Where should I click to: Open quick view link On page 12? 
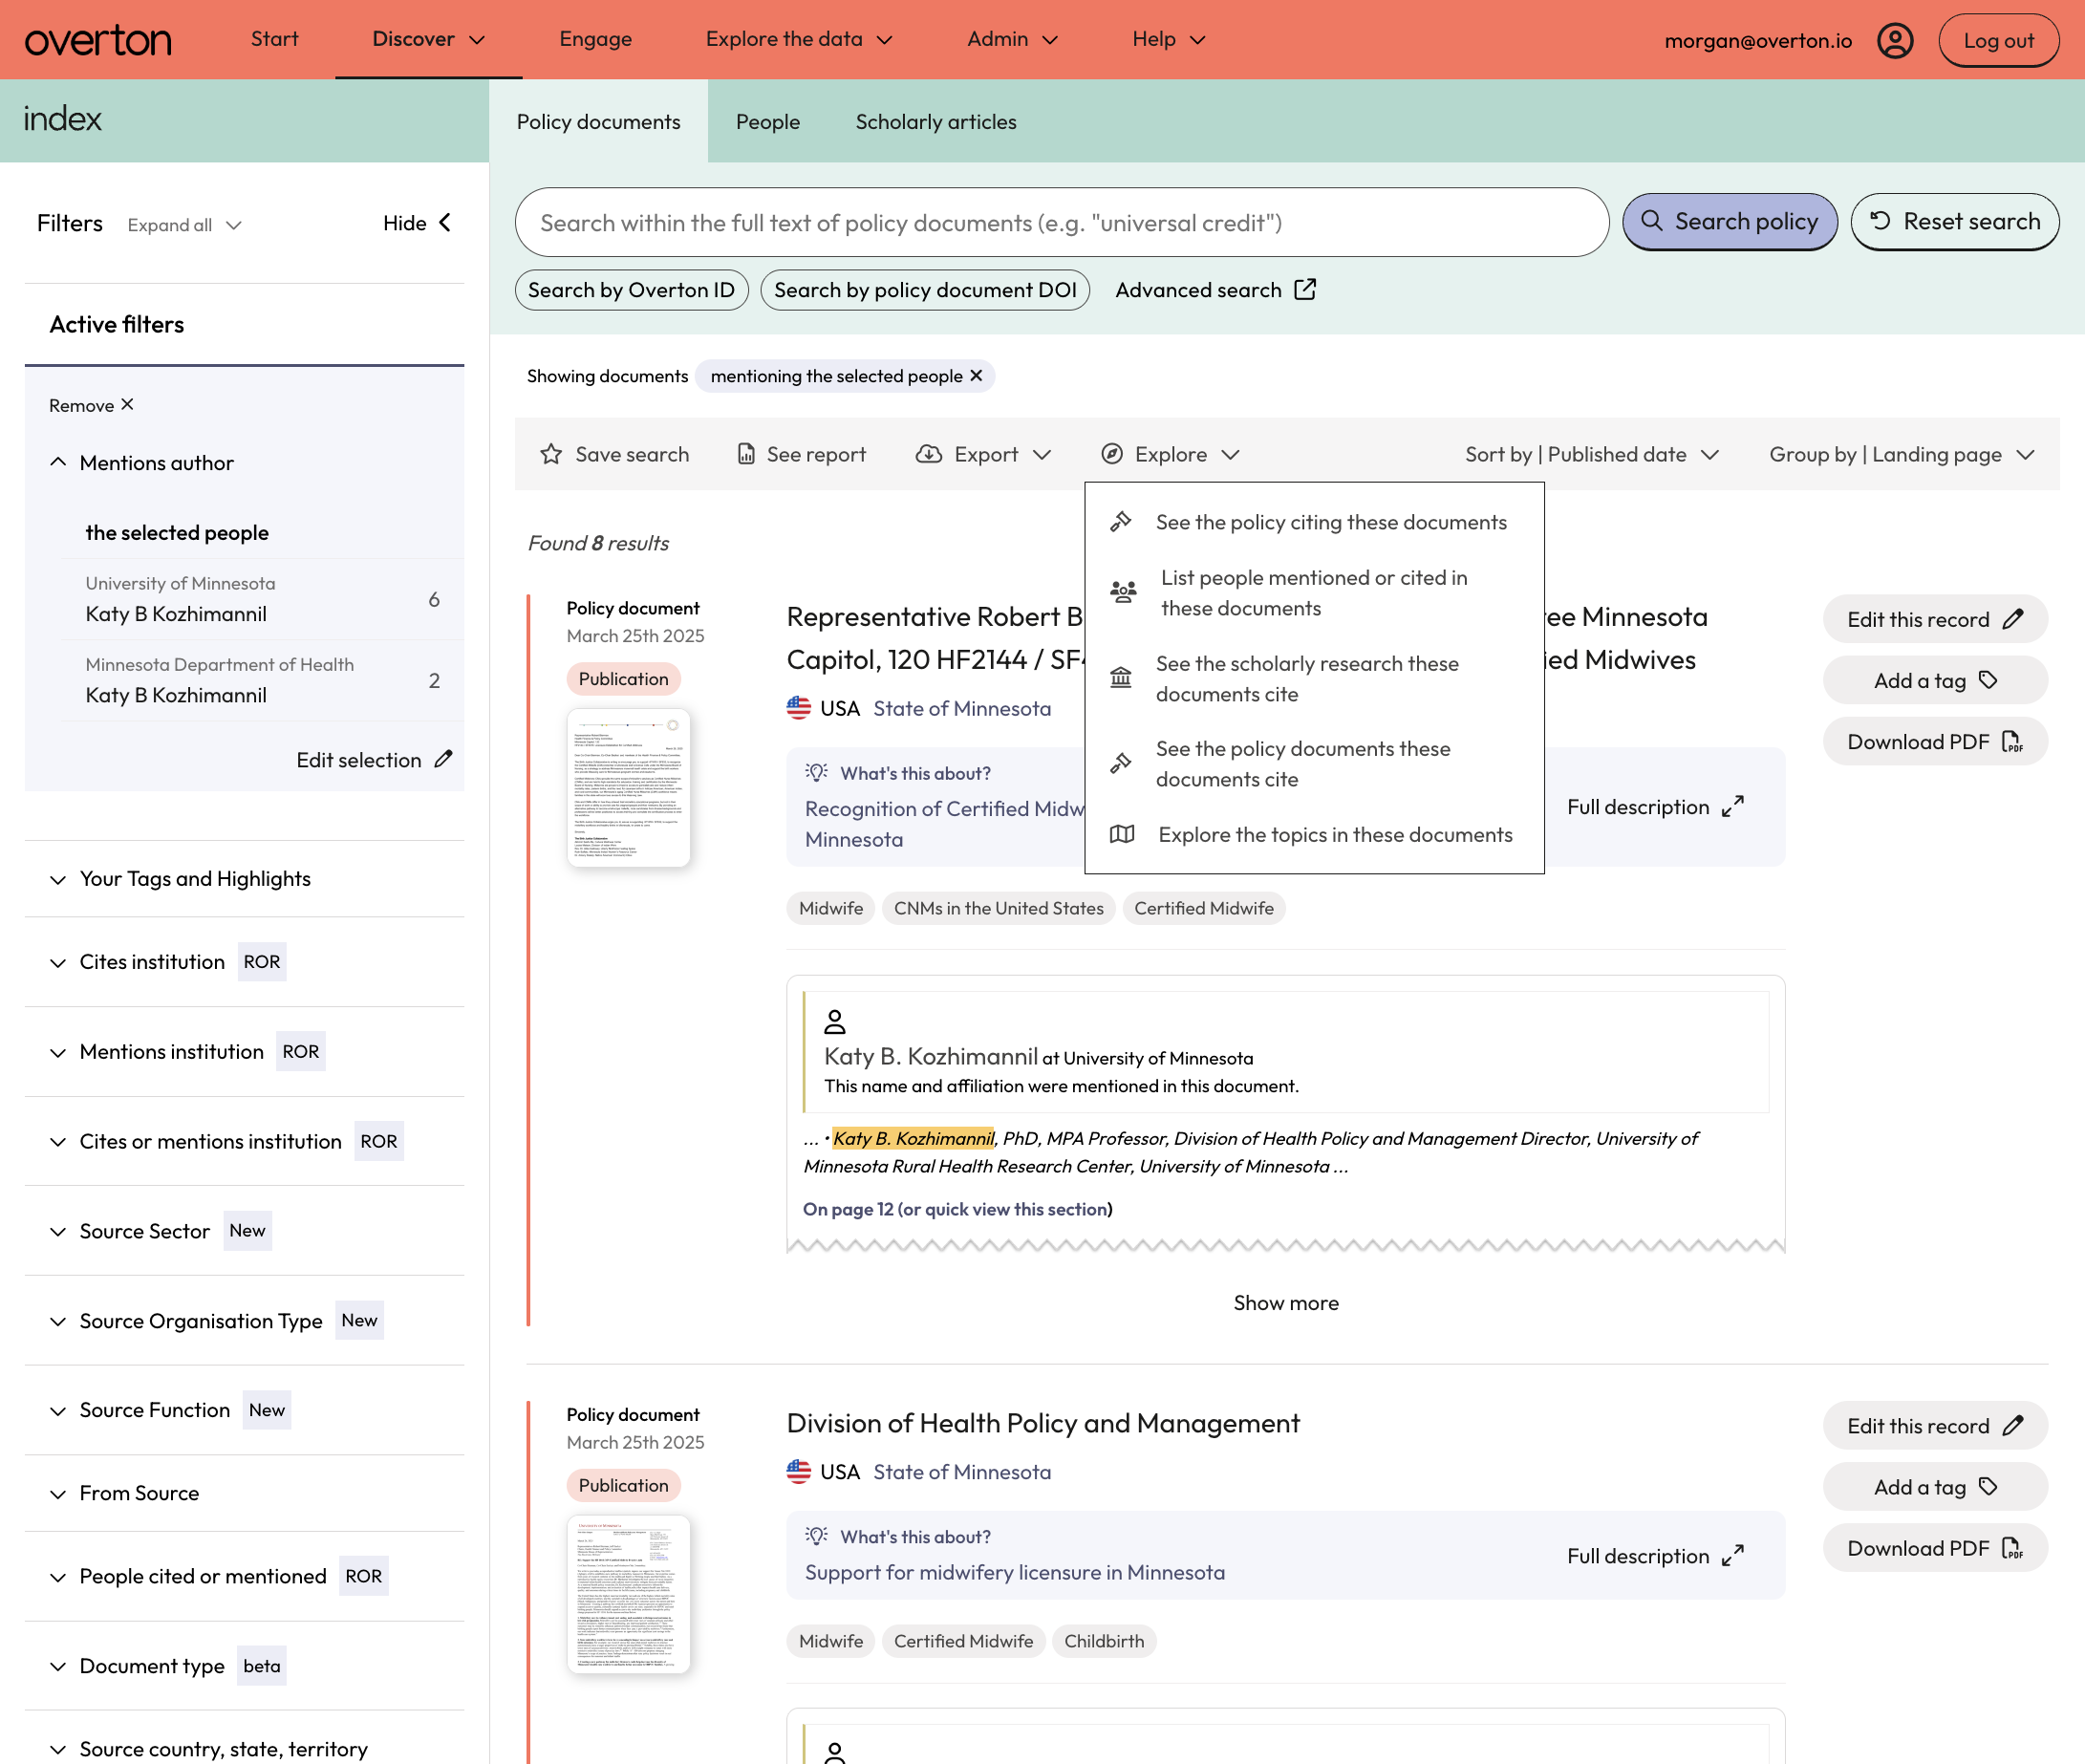(x=957, y=1208)
